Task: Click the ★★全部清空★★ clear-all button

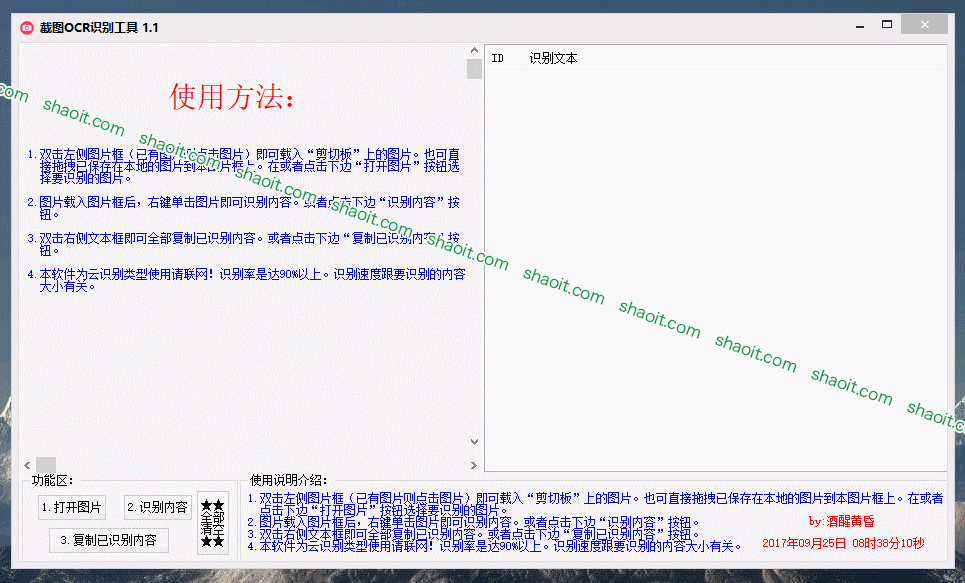Action: pos(212,523)
